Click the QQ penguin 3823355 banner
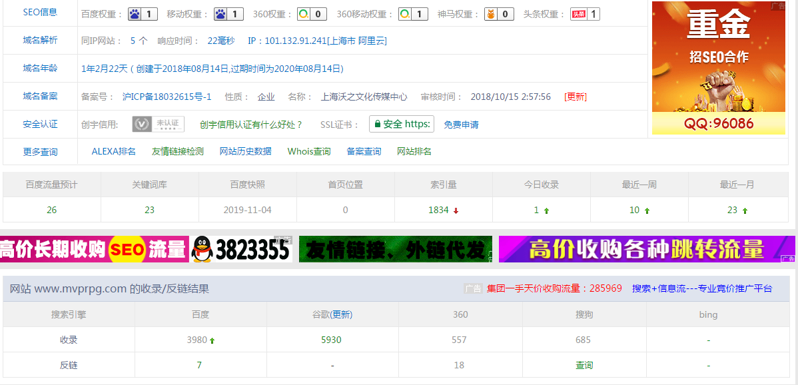The height and width of the screenshot is (385, 798). (x=241, y=249)
